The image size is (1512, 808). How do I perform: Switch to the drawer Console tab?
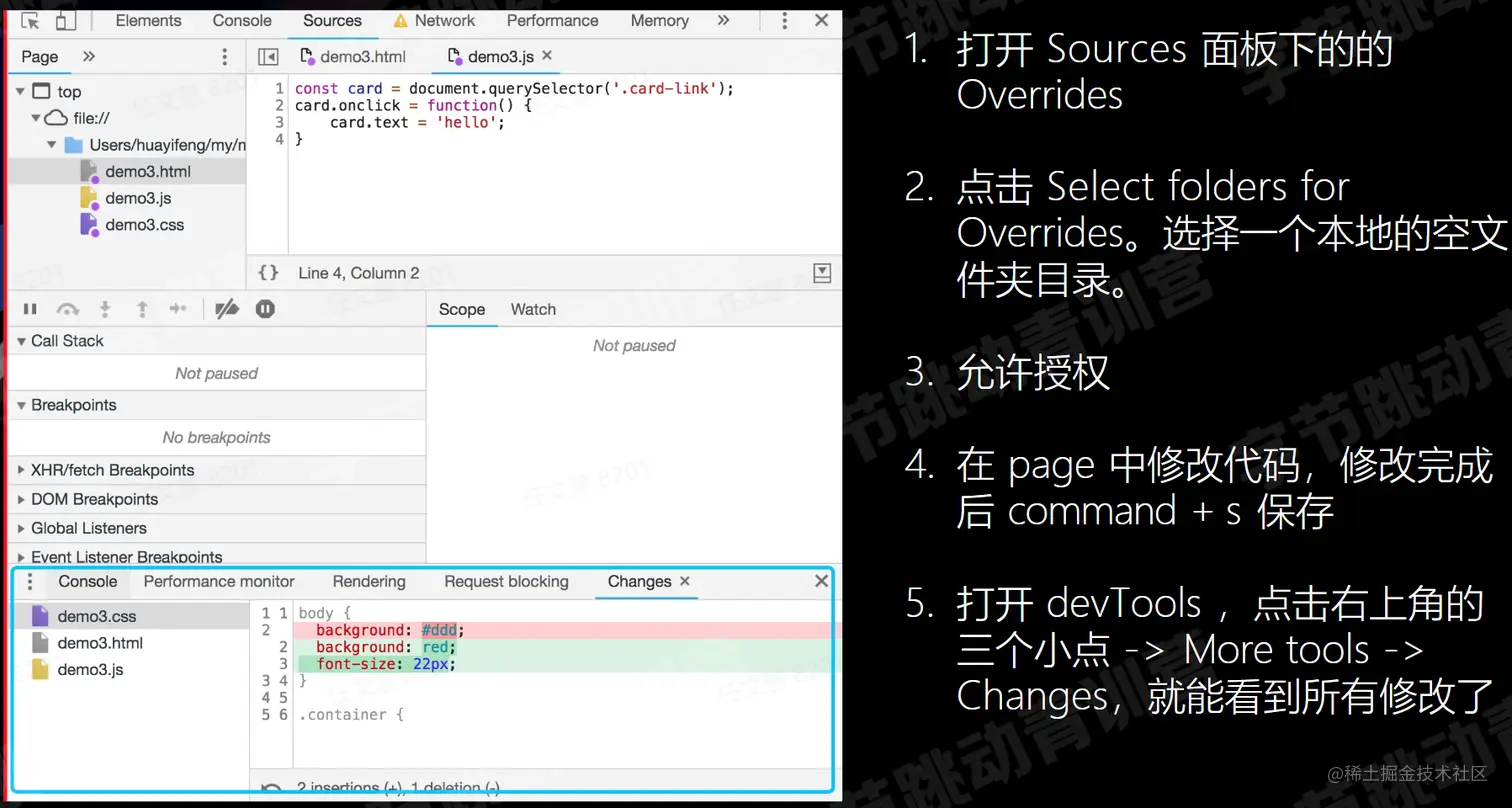pyautogui.click(x=88, y=582)
